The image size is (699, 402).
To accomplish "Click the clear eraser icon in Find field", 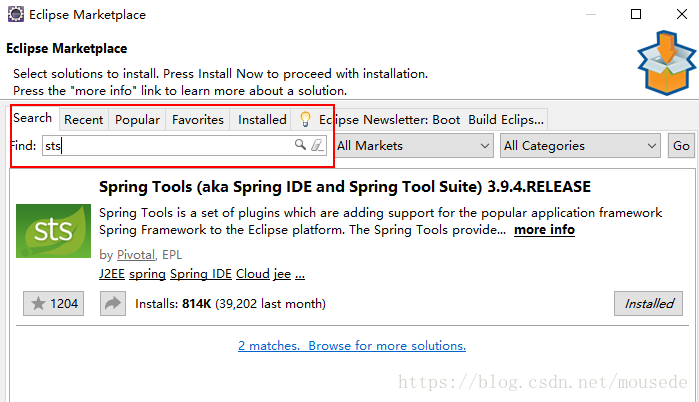I will pos(317,146).
